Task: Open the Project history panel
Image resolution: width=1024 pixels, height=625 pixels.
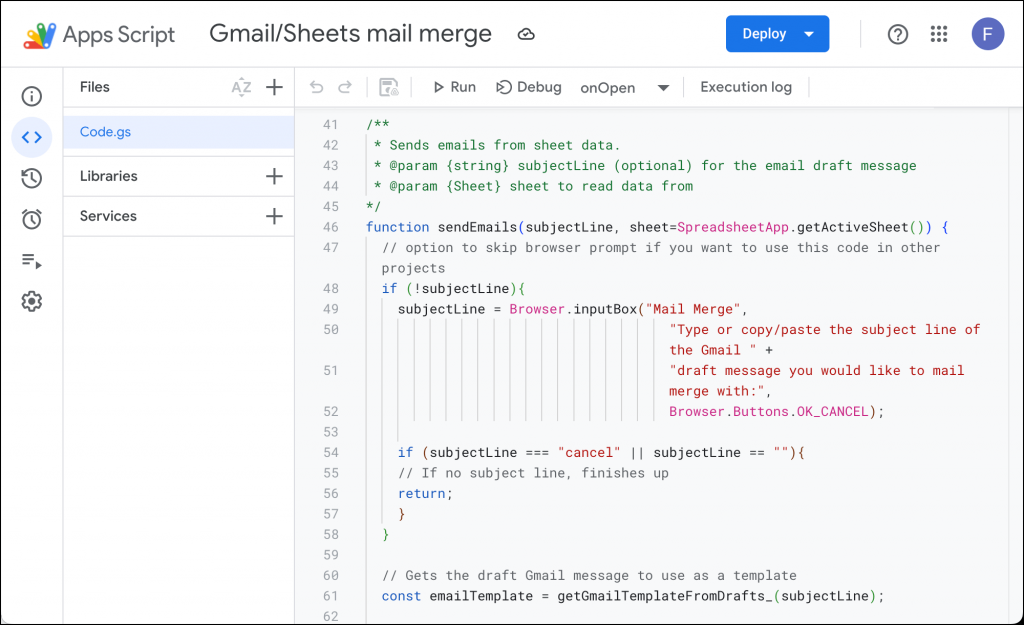Action: 31,177
